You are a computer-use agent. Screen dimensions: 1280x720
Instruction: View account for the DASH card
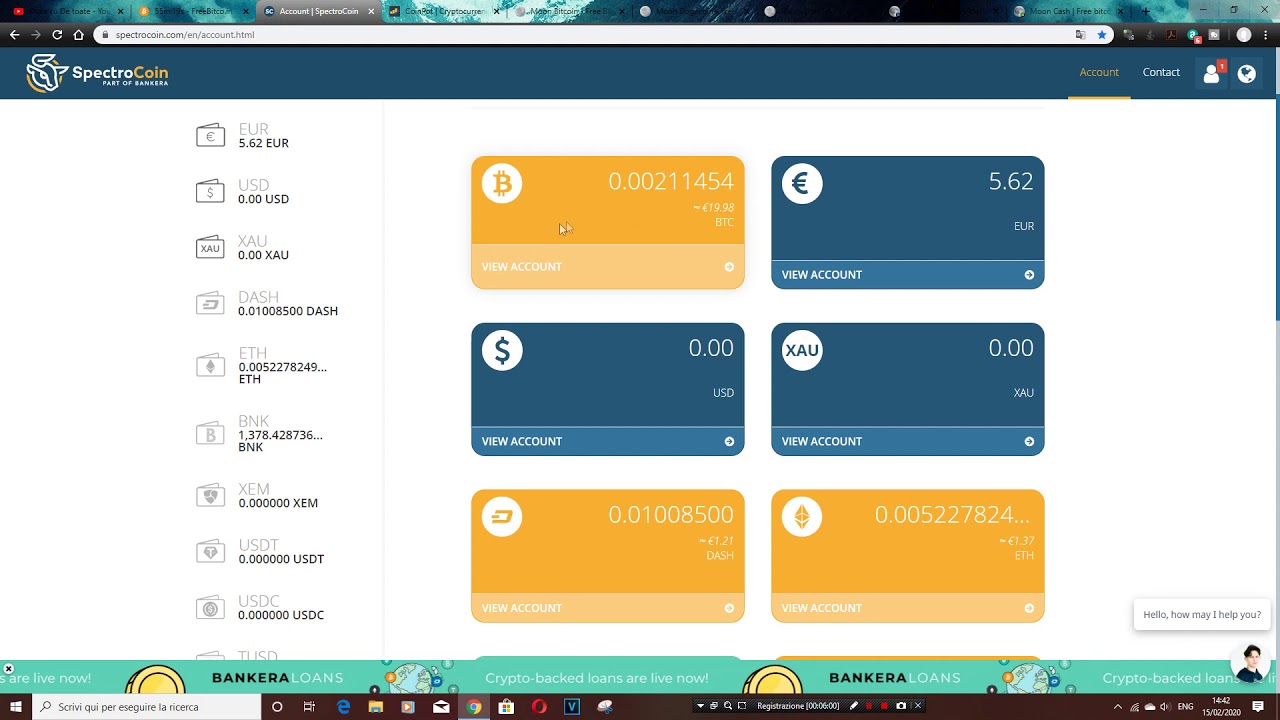coord(608,608)
